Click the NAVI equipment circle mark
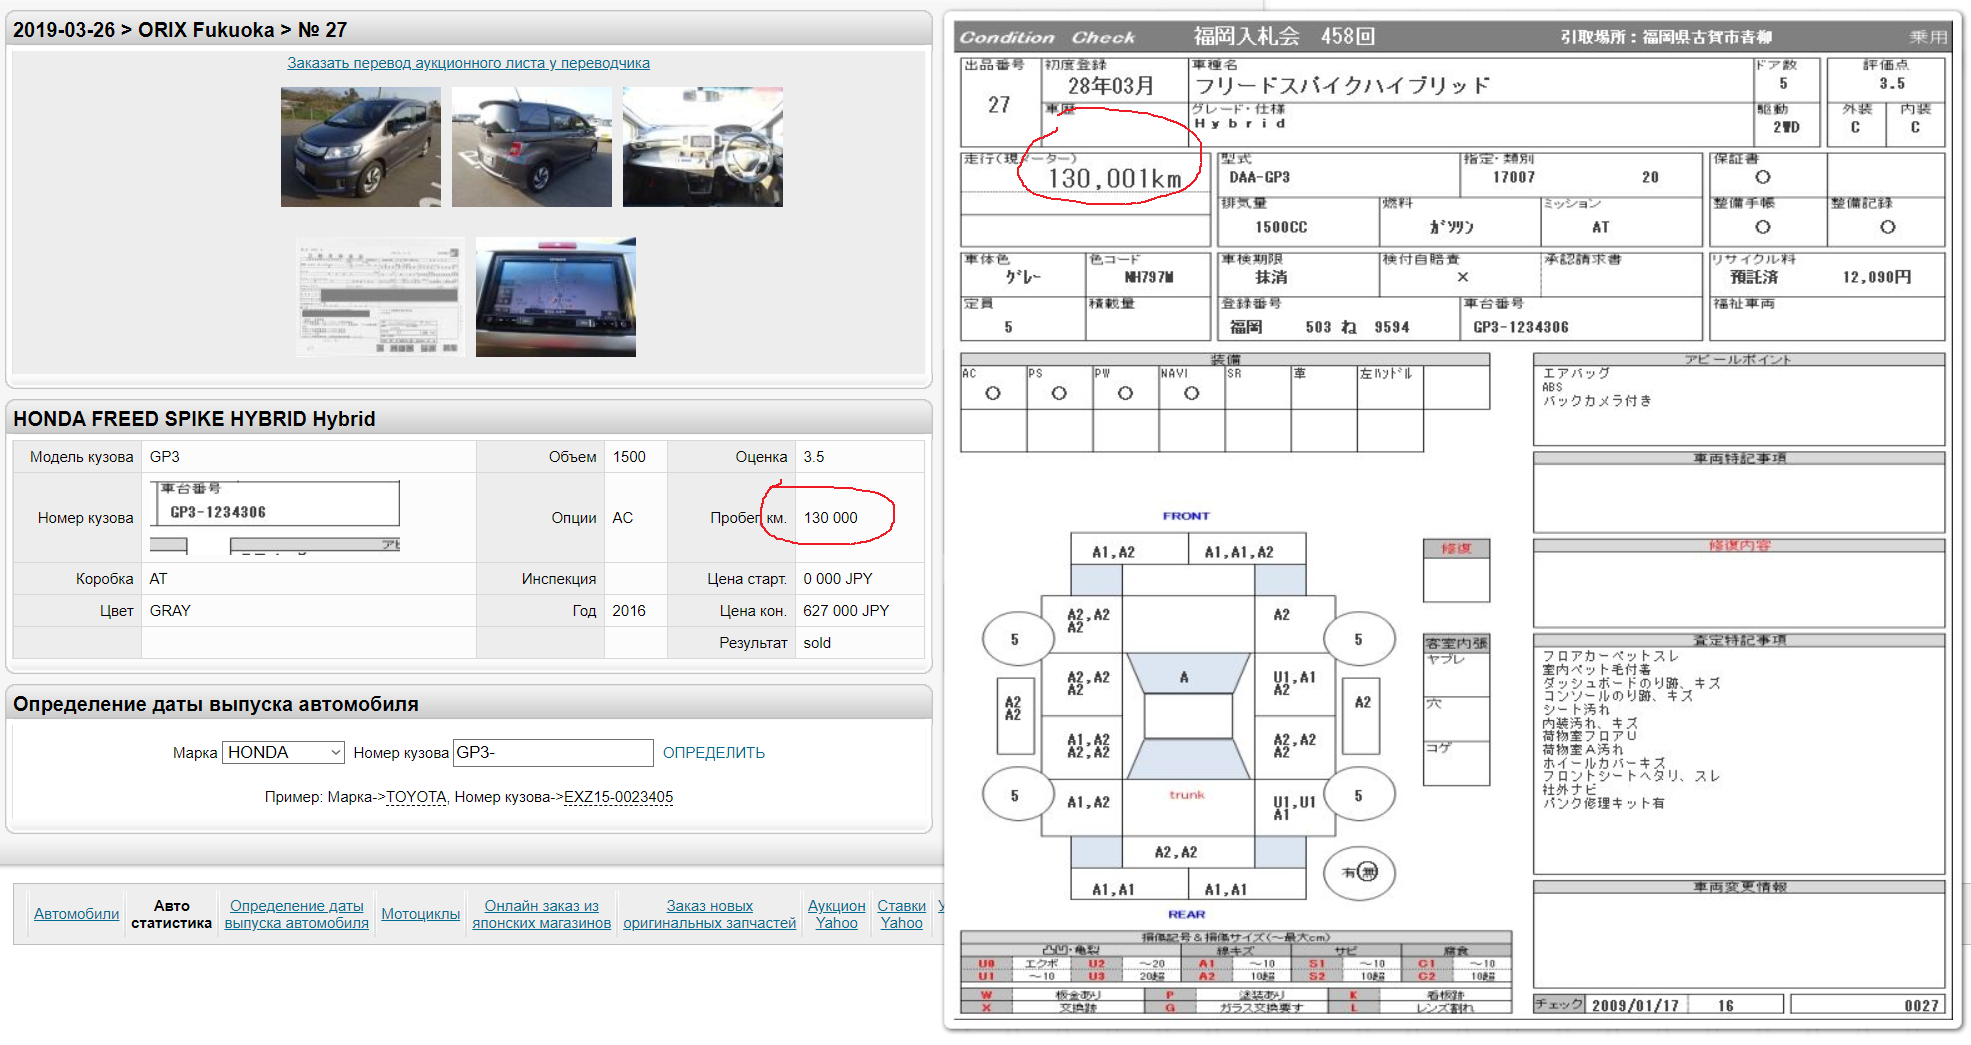The height and width of the screenshot is (1045, 1971). [1191, 394]
